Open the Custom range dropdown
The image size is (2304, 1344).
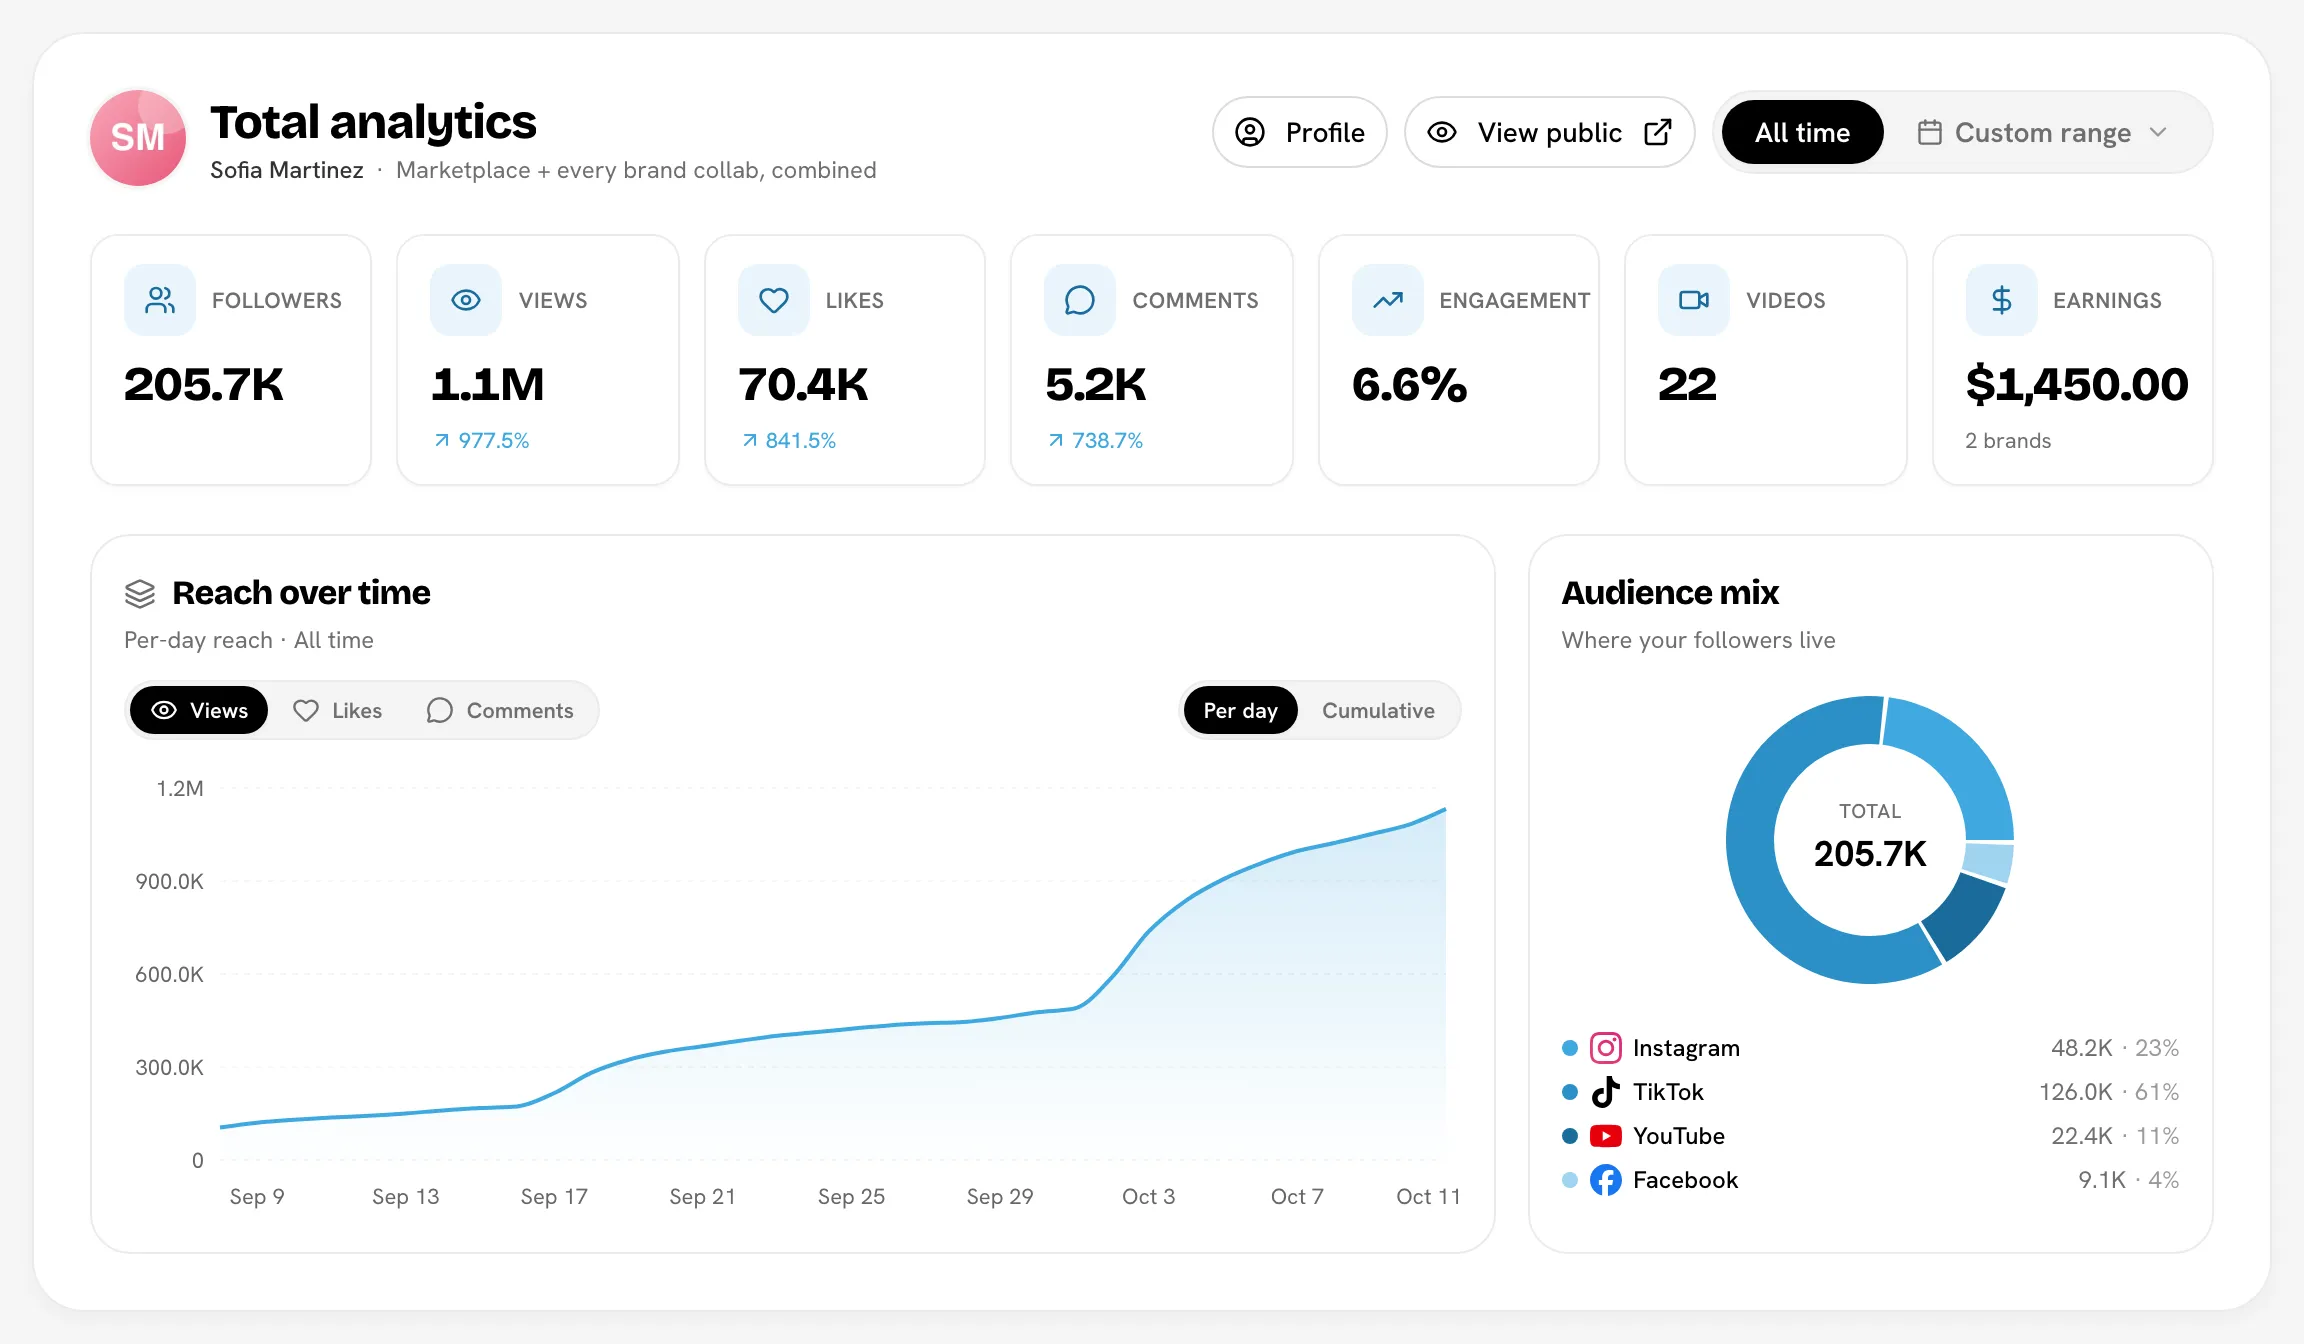2043,132
